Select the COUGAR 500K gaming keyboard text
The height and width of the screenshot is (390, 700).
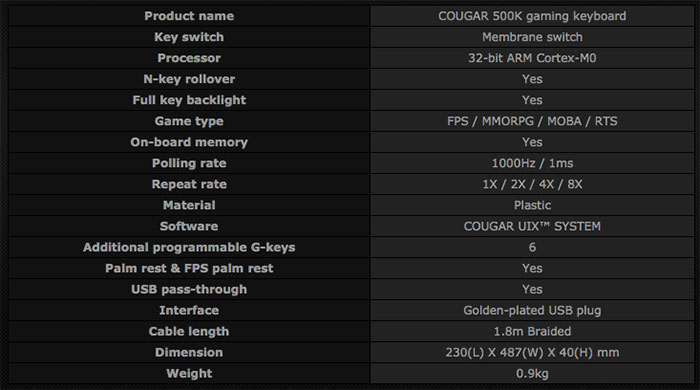(x=532, y=16)
